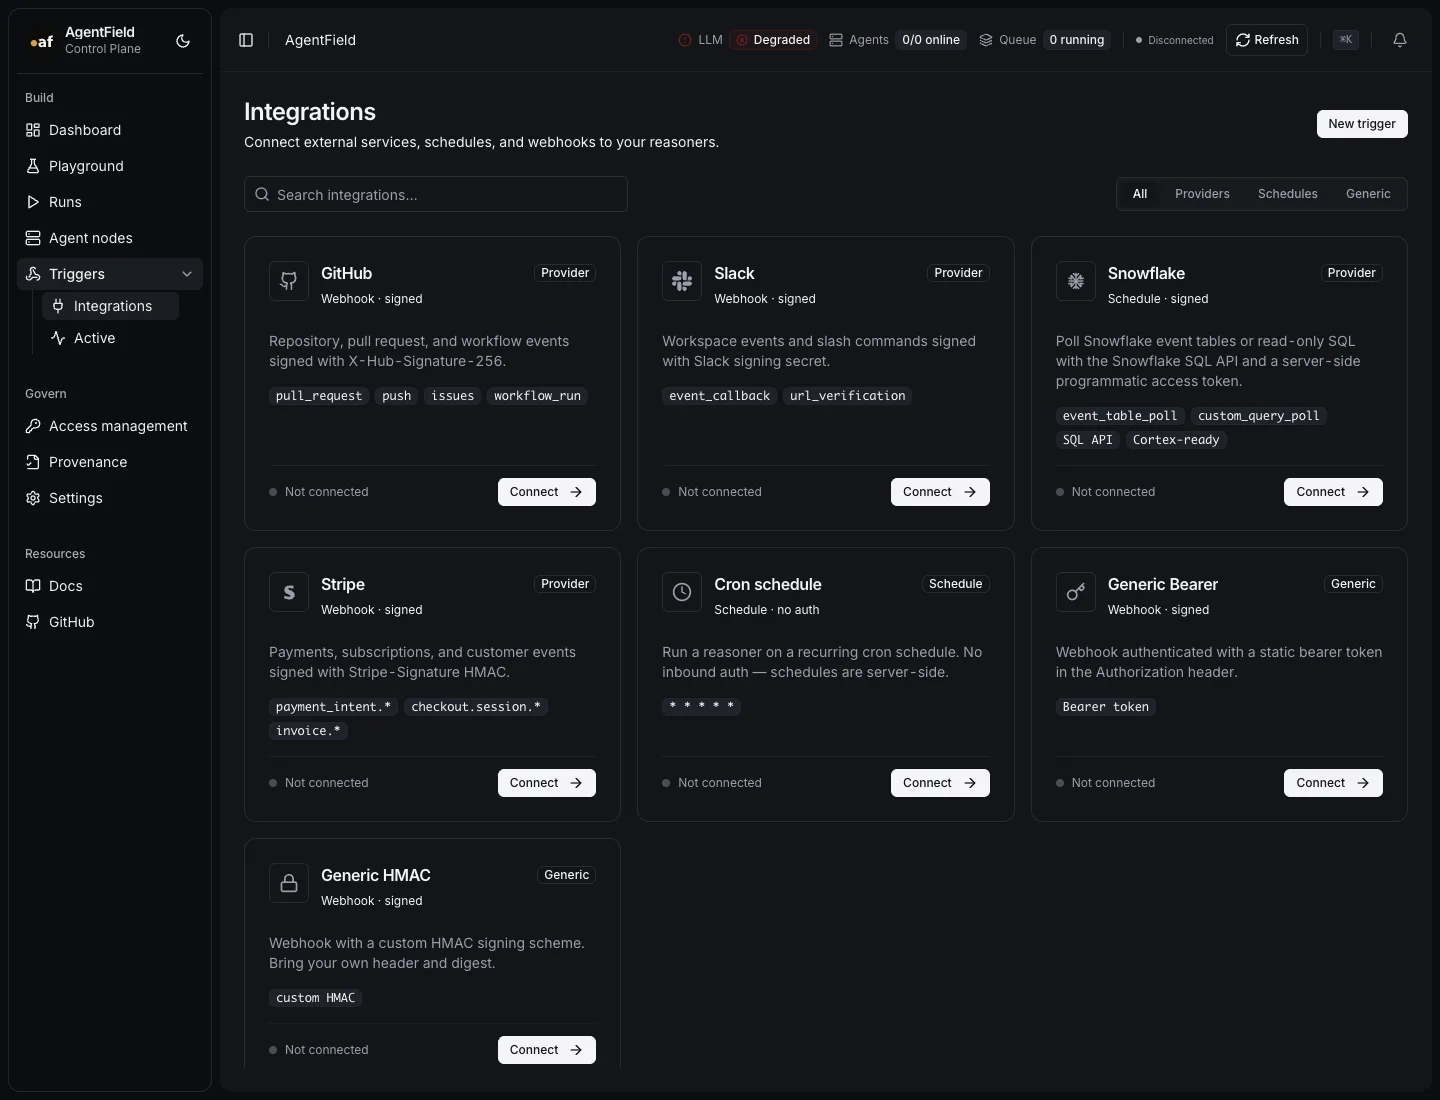Open Dashboard in sidebar
Viewport: 1440px width, 1100px height.
[110, 130]
